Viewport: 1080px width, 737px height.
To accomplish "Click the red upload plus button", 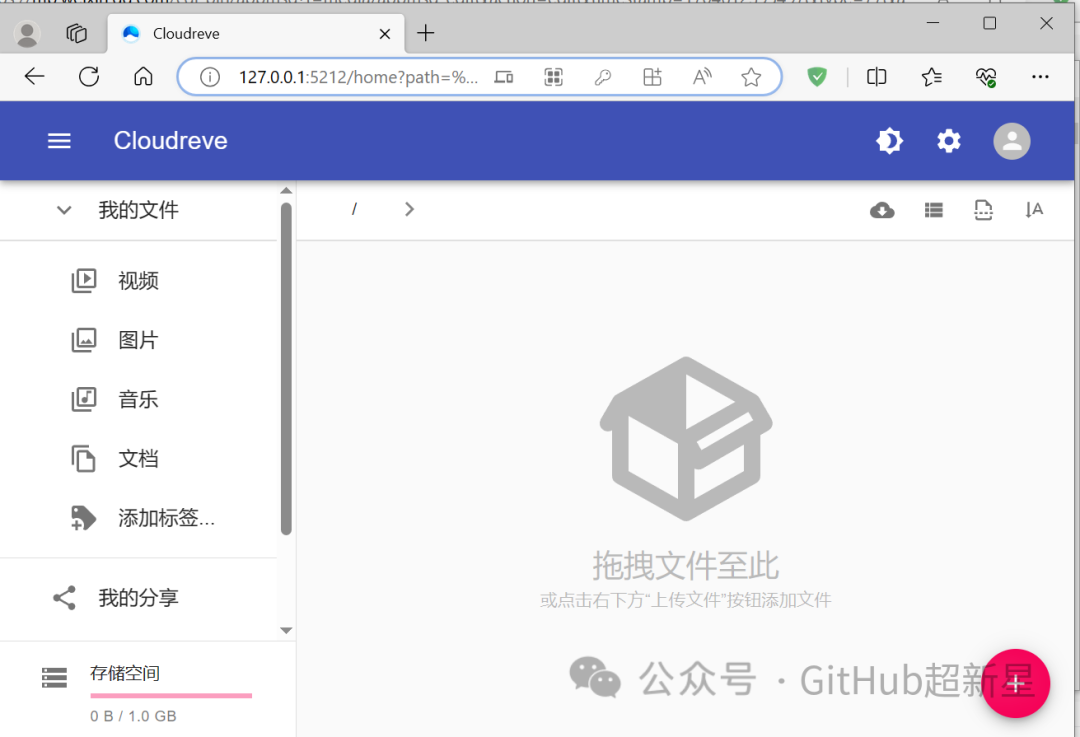I will click(1015, 683).
